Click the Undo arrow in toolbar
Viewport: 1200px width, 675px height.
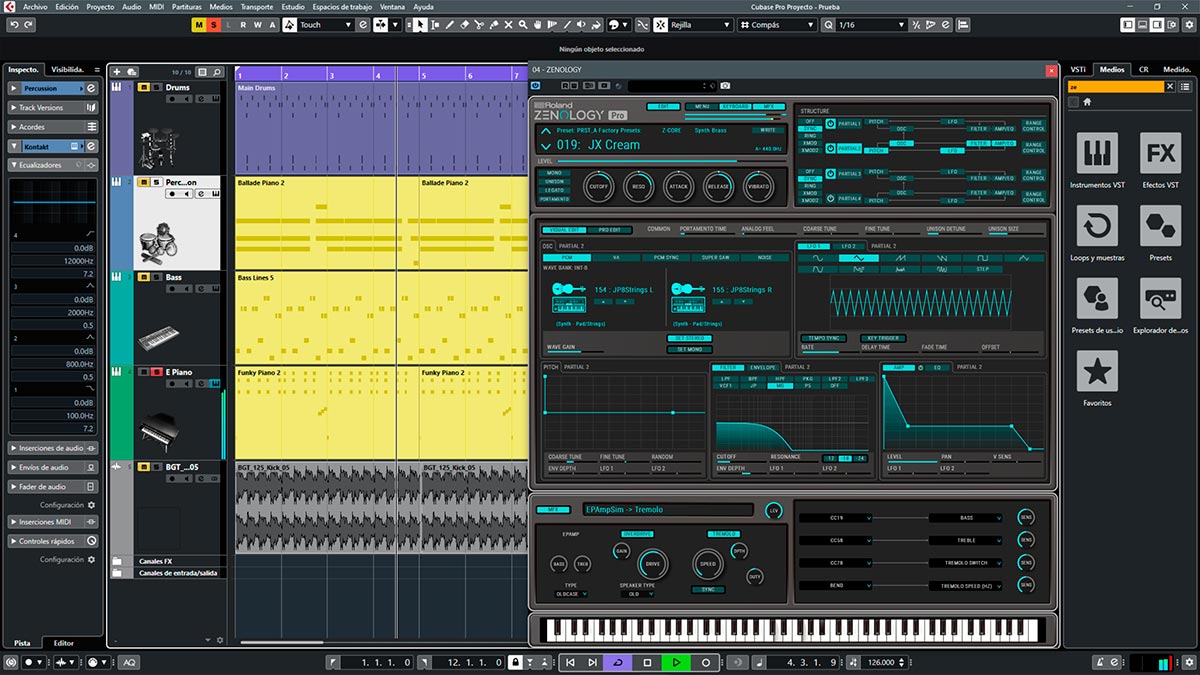pyautogui.click(x=14, y=25)
